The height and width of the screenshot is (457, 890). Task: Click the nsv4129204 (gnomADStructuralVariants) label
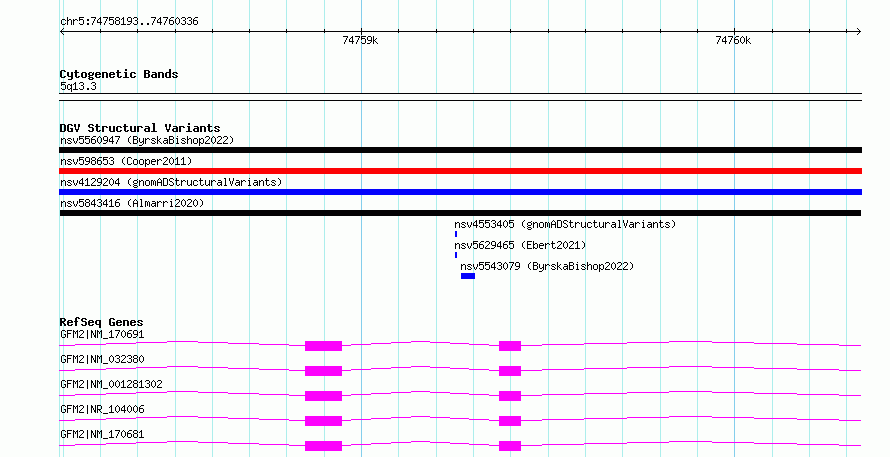[171, 182]
